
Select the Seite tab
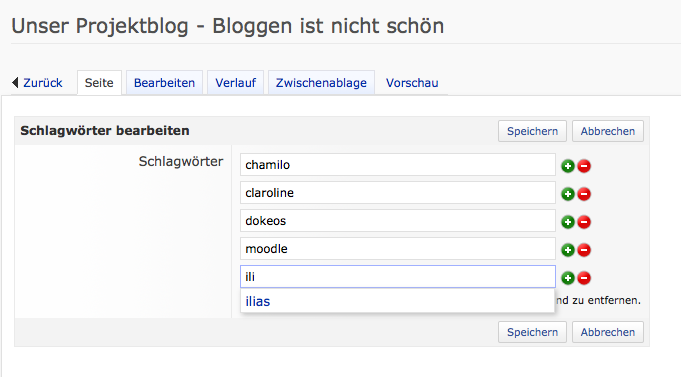(x=99, y=83)
